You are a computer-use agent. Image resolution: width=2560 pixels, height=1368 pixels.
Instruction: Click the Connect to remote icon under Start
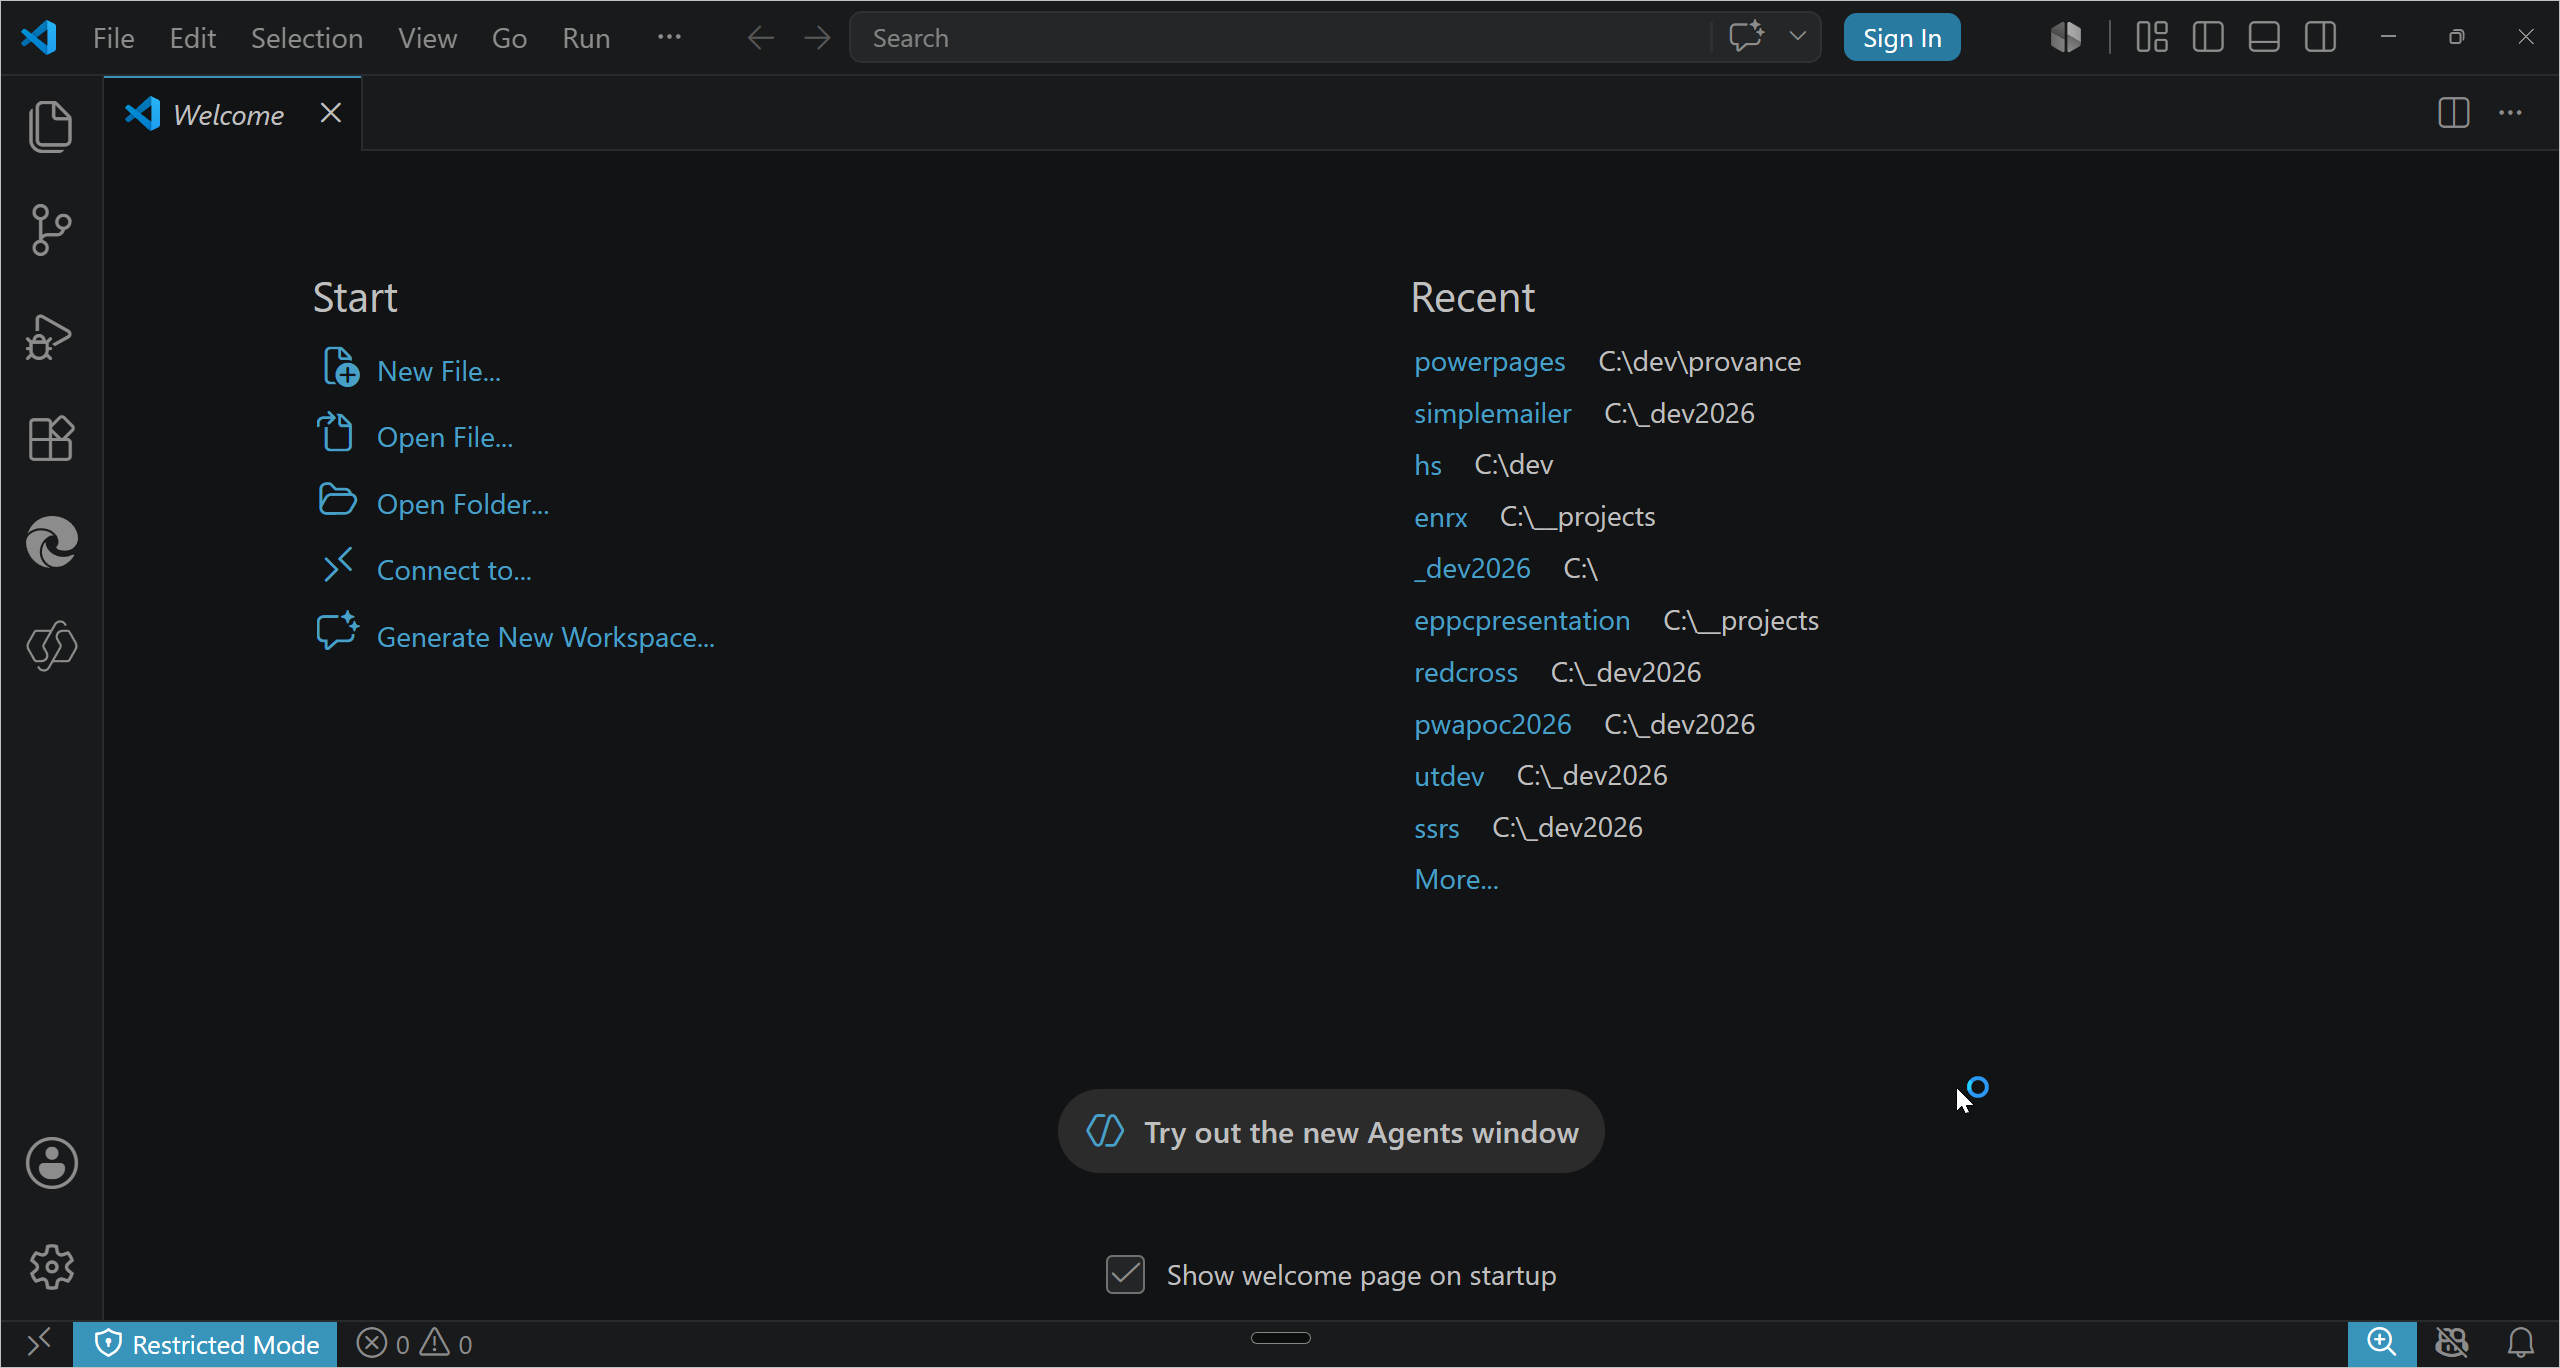(338, 565)
